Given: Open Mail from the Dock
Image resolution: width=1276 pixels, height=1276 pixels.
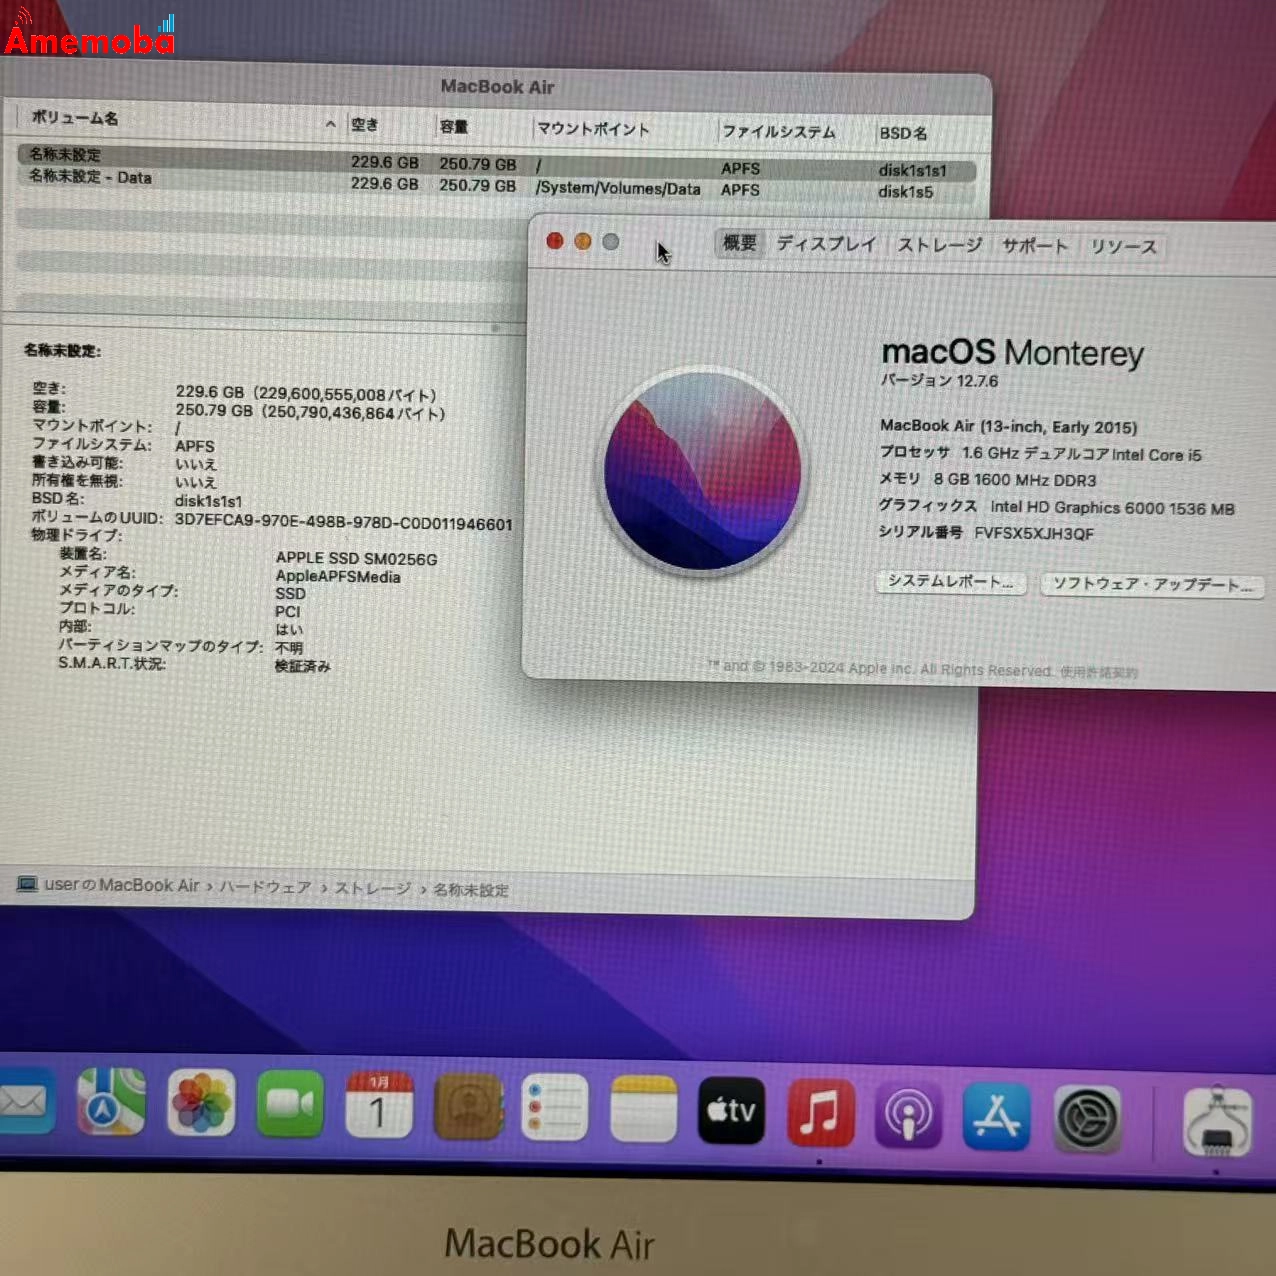Looking at the screenshot, I should tap(24, 1102).
